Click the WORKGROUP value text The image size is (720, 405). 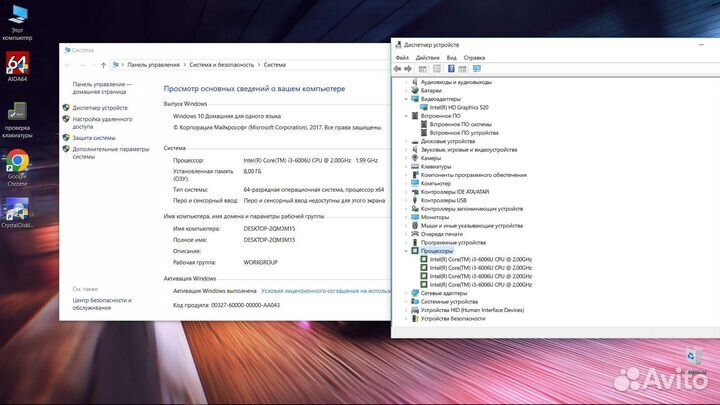tap(260, 263)
